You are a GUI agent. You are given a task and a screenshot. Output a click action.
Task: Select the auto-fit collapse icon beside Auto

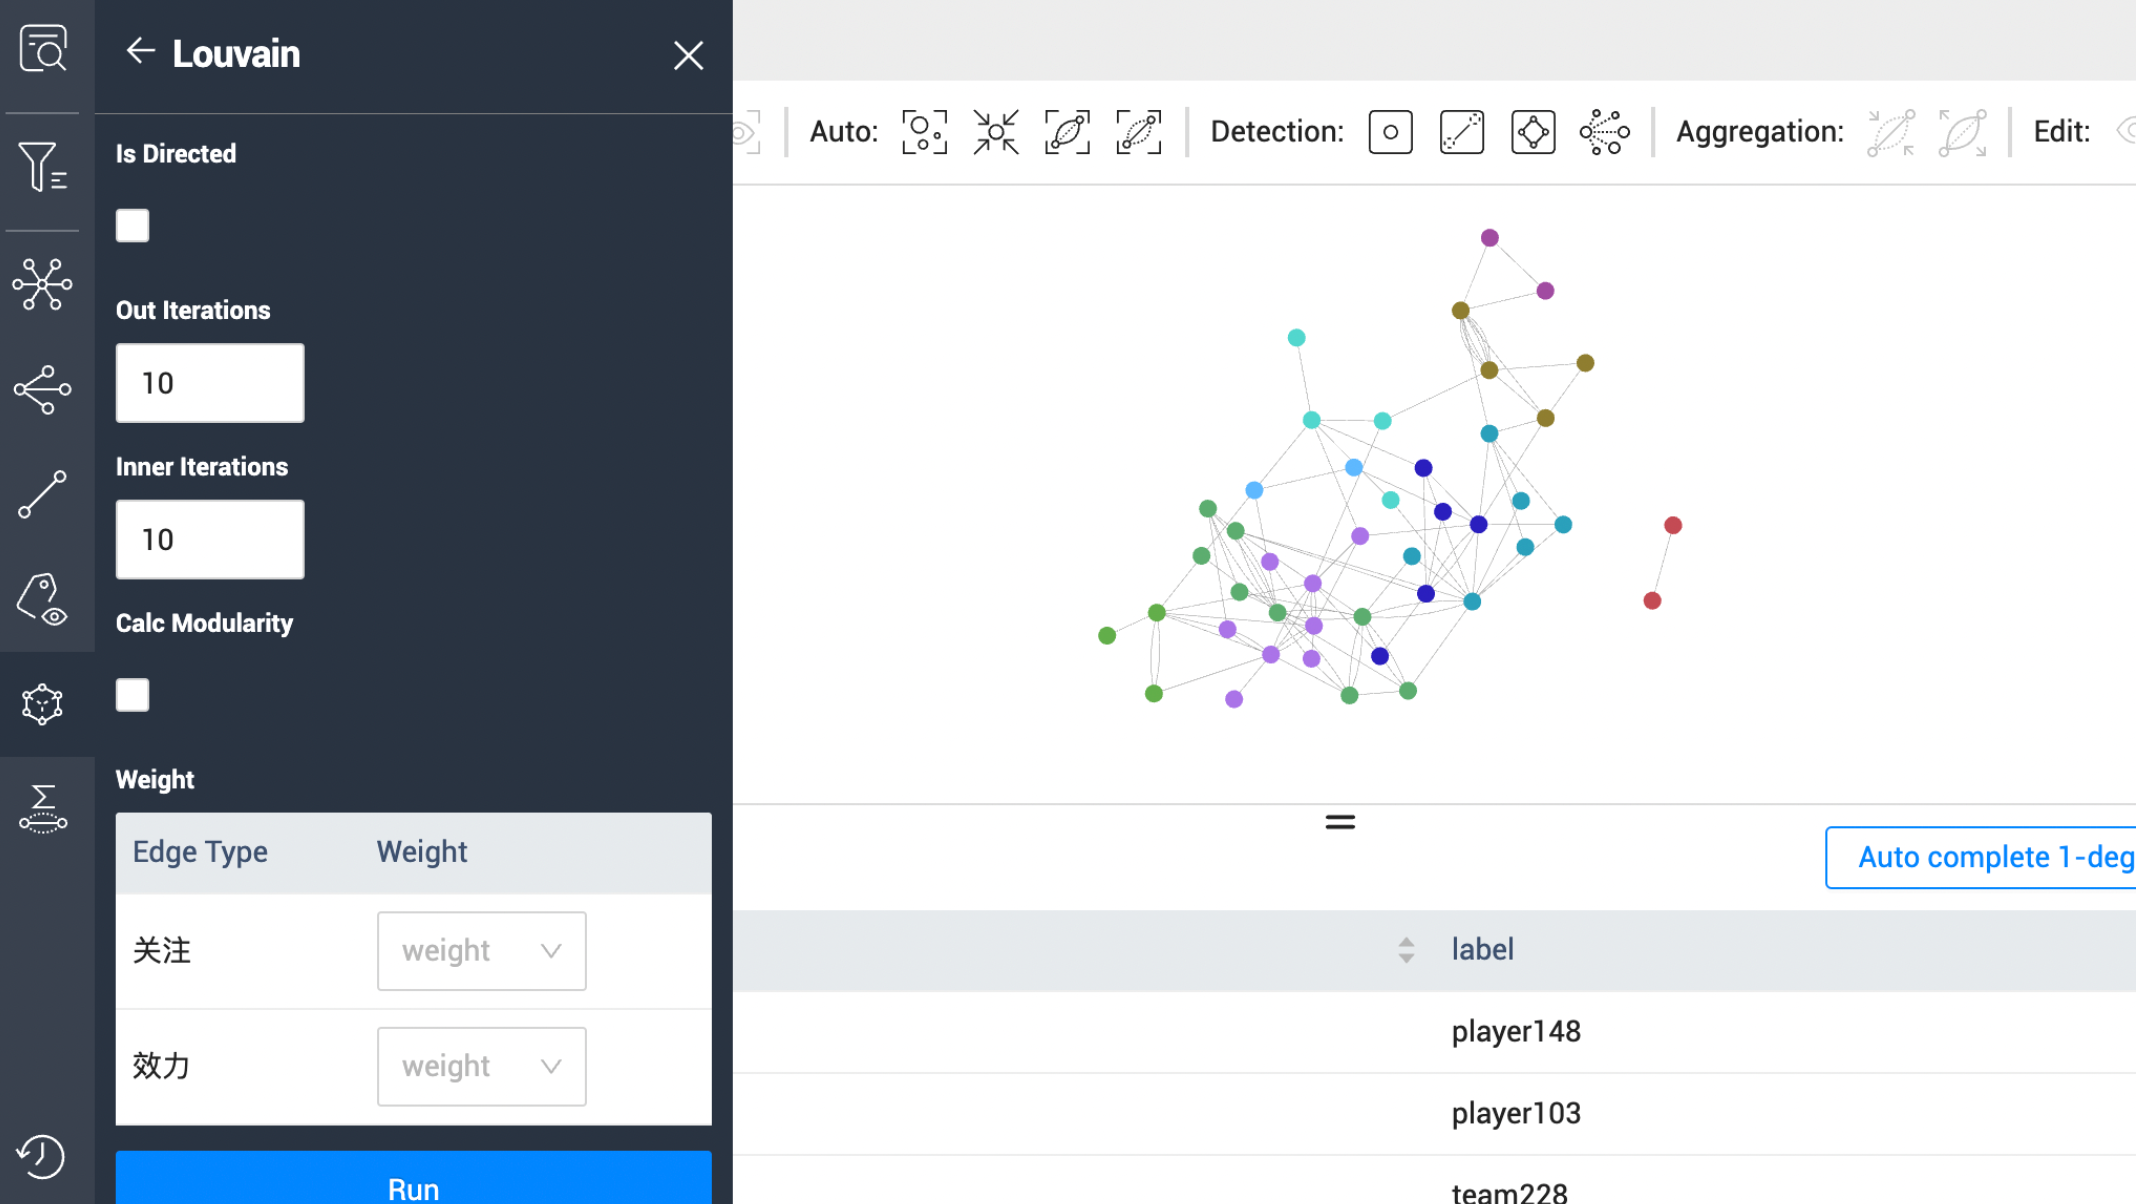click(x=995, y=131)
